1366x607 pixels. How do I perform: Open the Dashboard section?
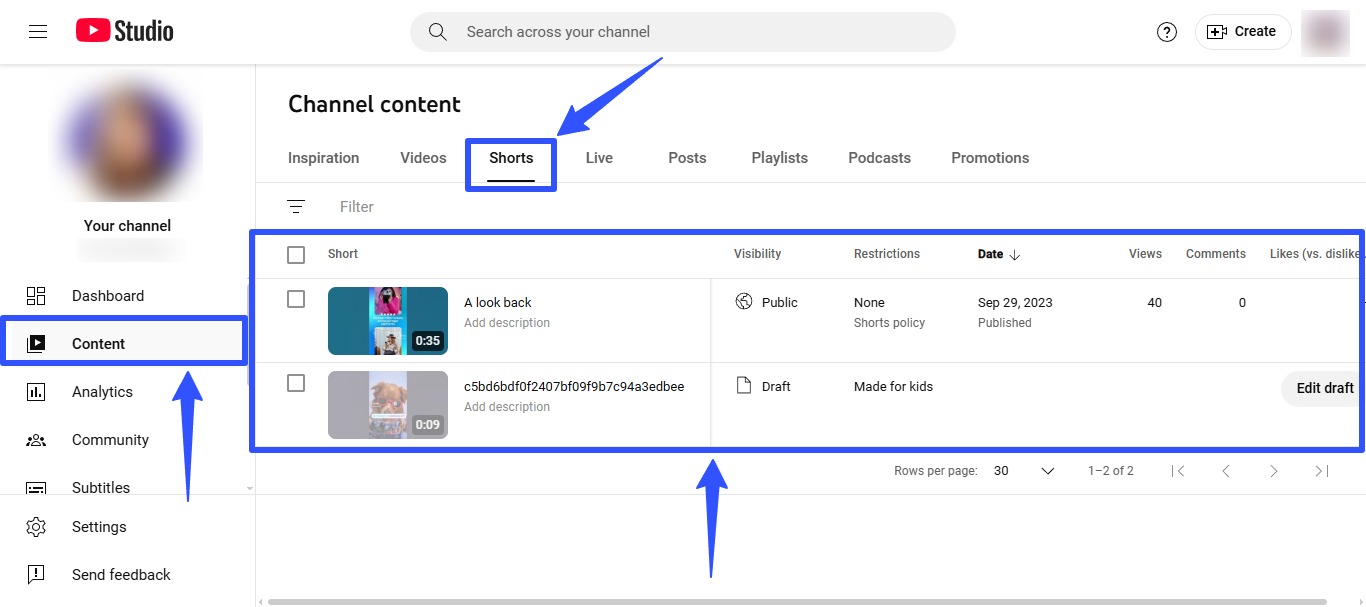coord(107,295)
